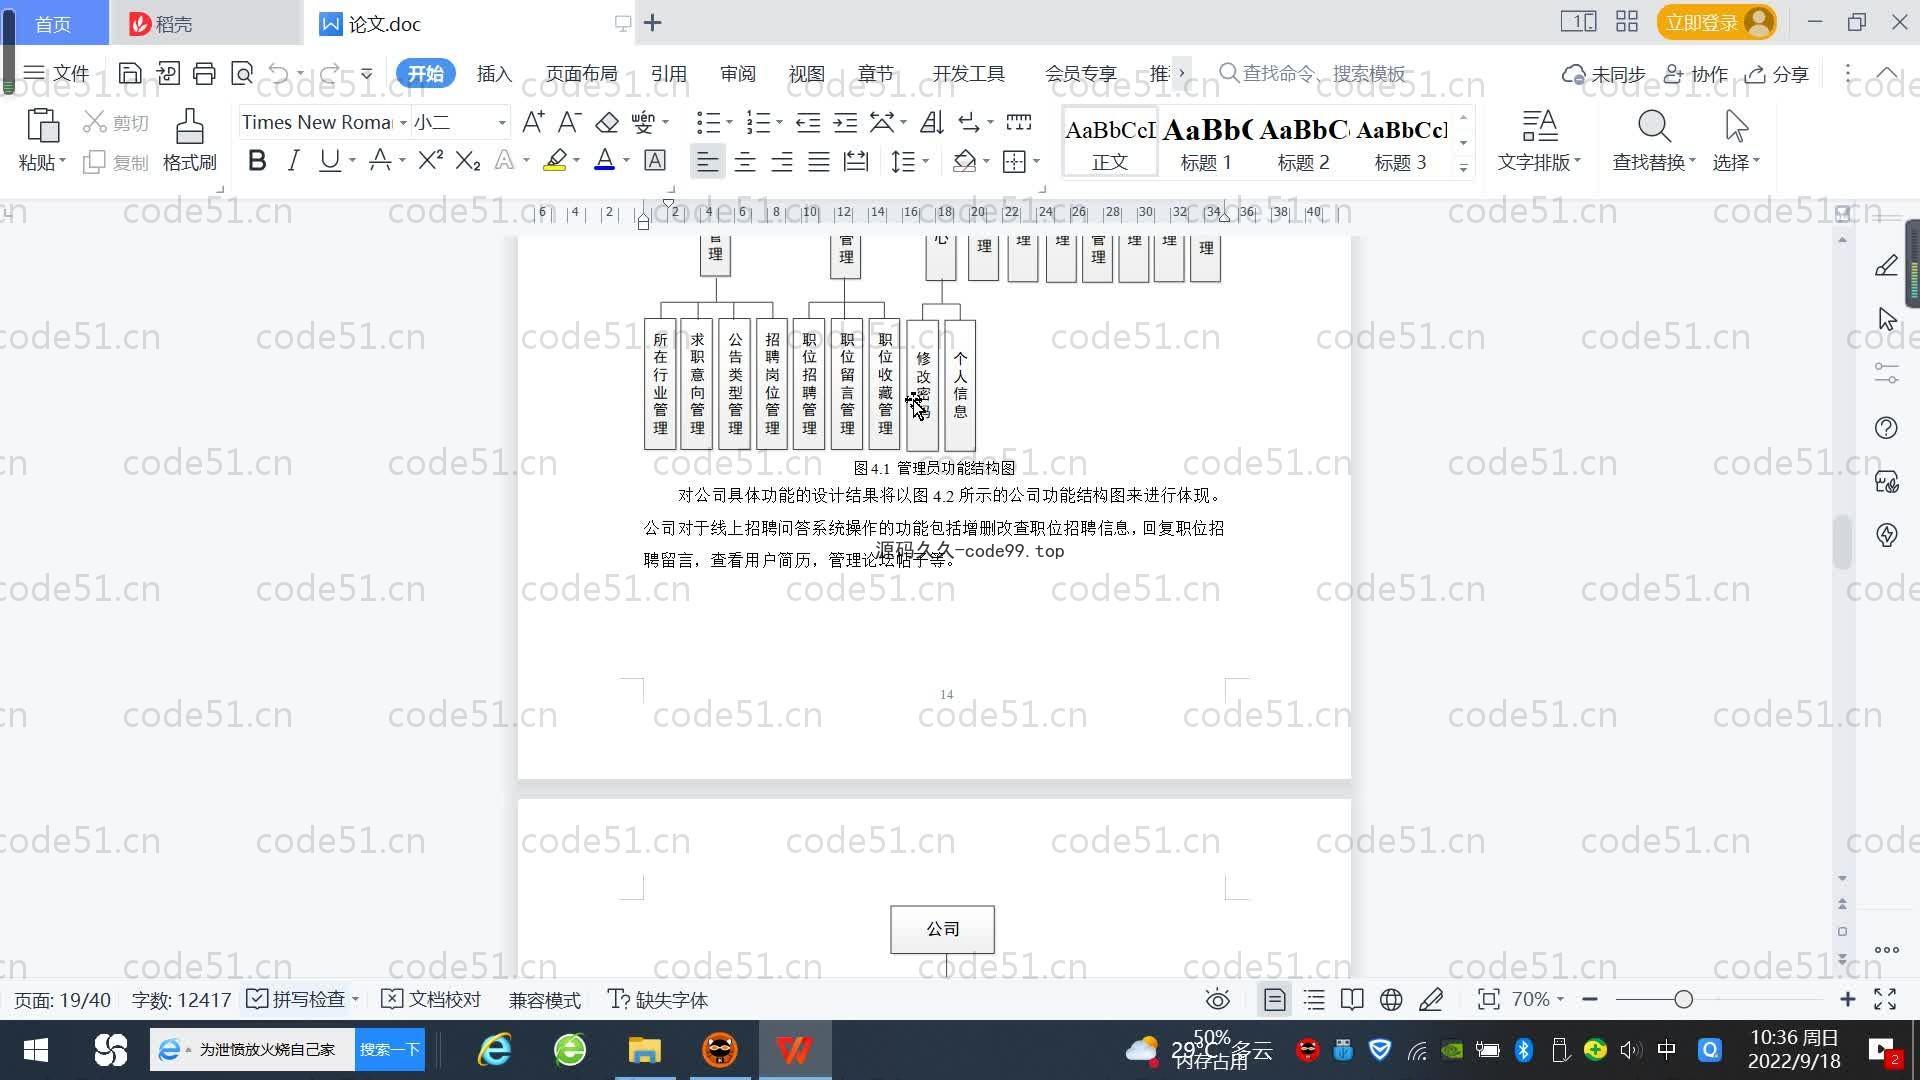Toggle fullscreen display in status bar
Viewport: 1920px width, 1080px height.
1885,1000
